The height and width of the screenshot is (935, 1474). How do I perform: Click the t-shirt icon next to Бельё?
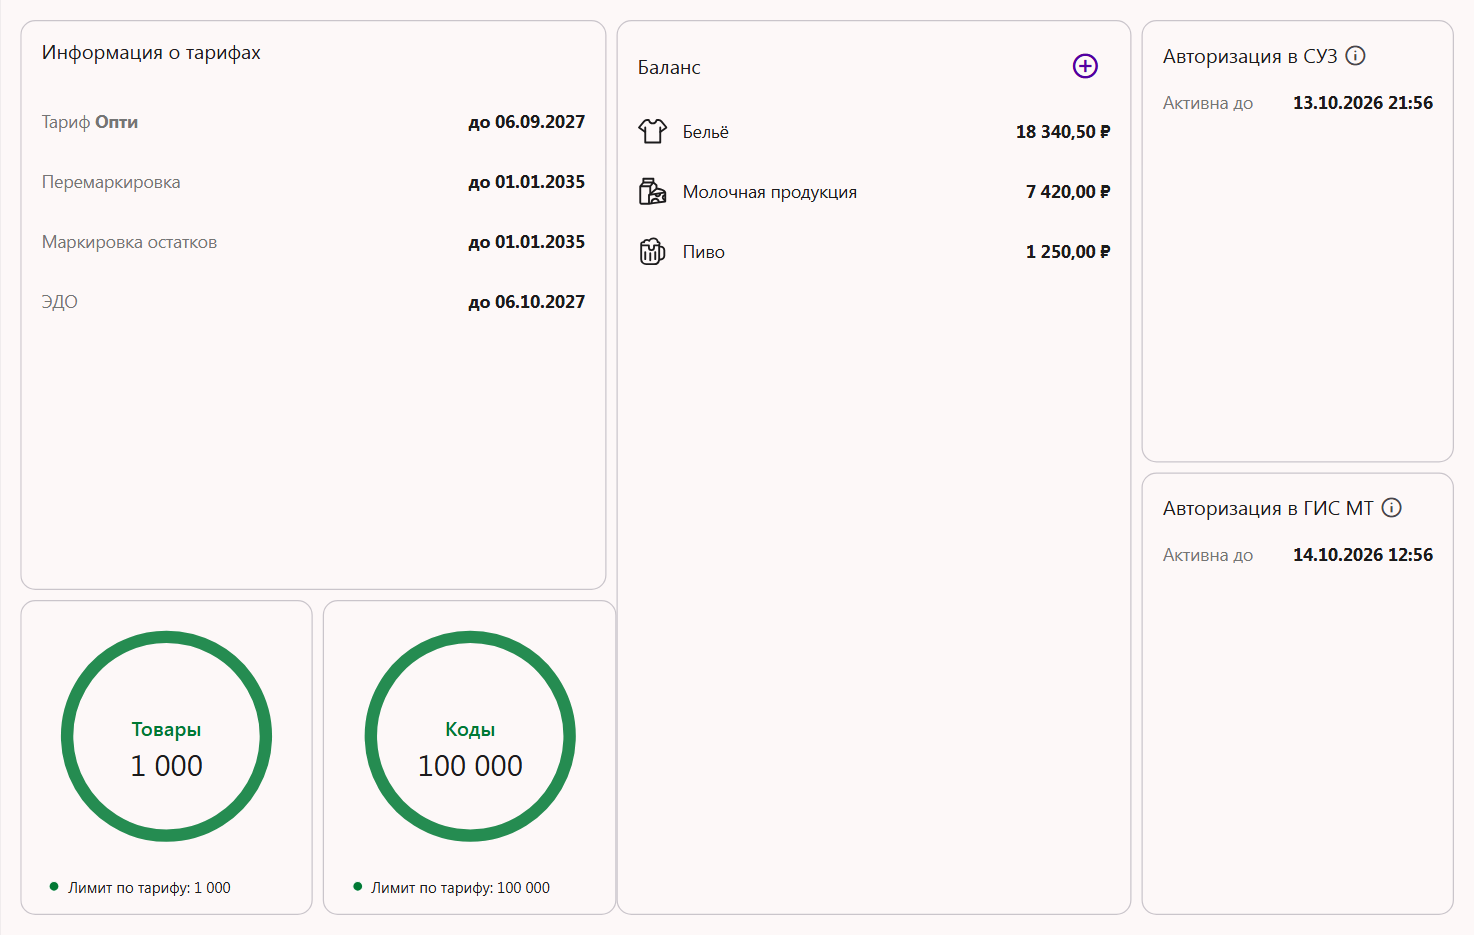click(652, 131)
